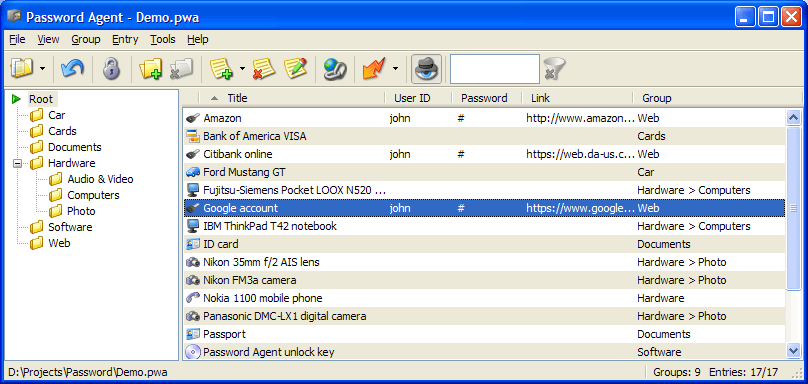Select the Cards folder in tree
The width and height of the screenshot is (808, 384).
[x=62, y=131]
